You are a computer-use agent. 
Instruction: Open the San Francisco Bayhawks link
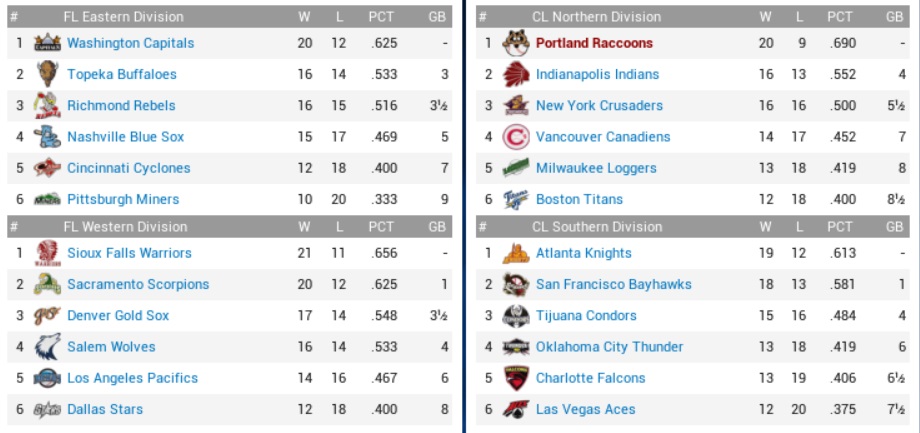tap(613, 284)
